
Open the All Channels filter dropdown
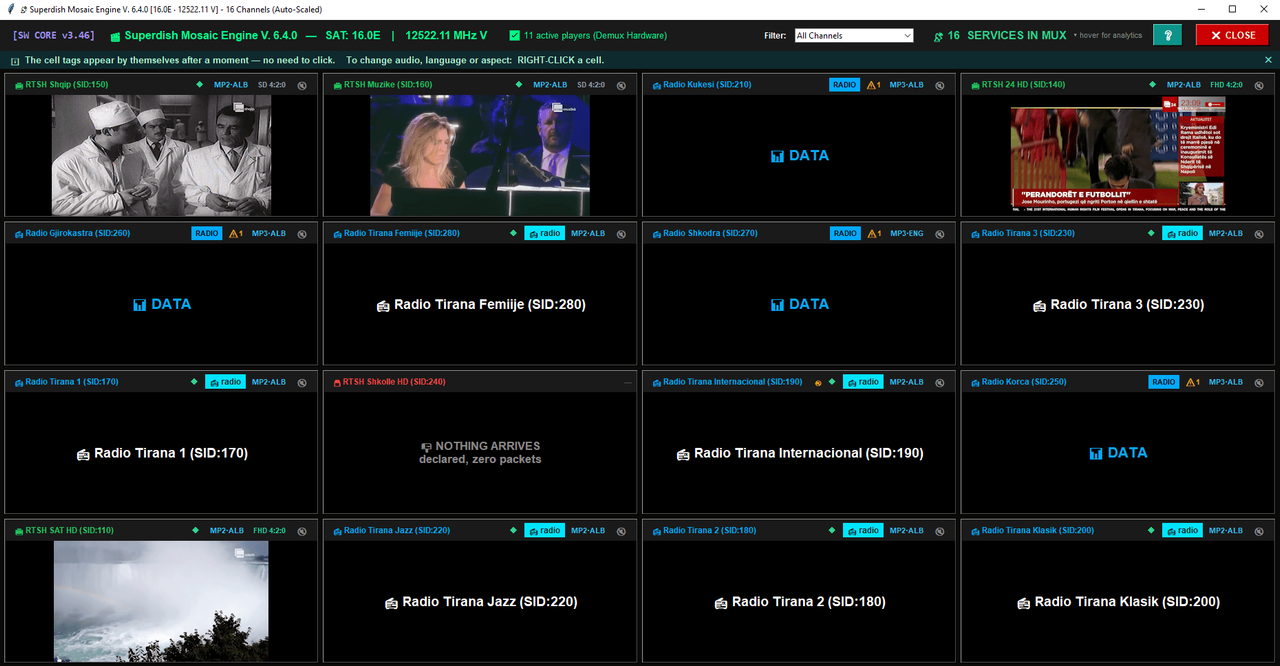[x=854, y=35]
